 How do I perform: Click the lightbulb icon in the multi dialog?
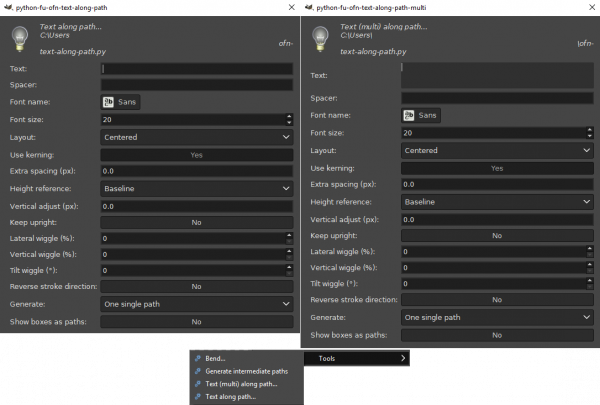[320, 39]
